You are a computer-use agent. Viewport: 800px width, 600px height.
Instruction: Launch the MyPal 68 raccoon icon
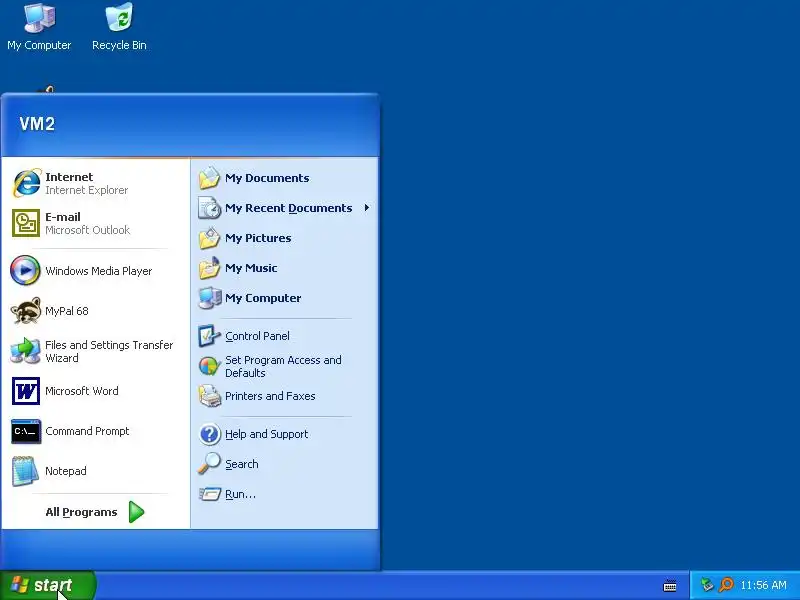point(26,311)
